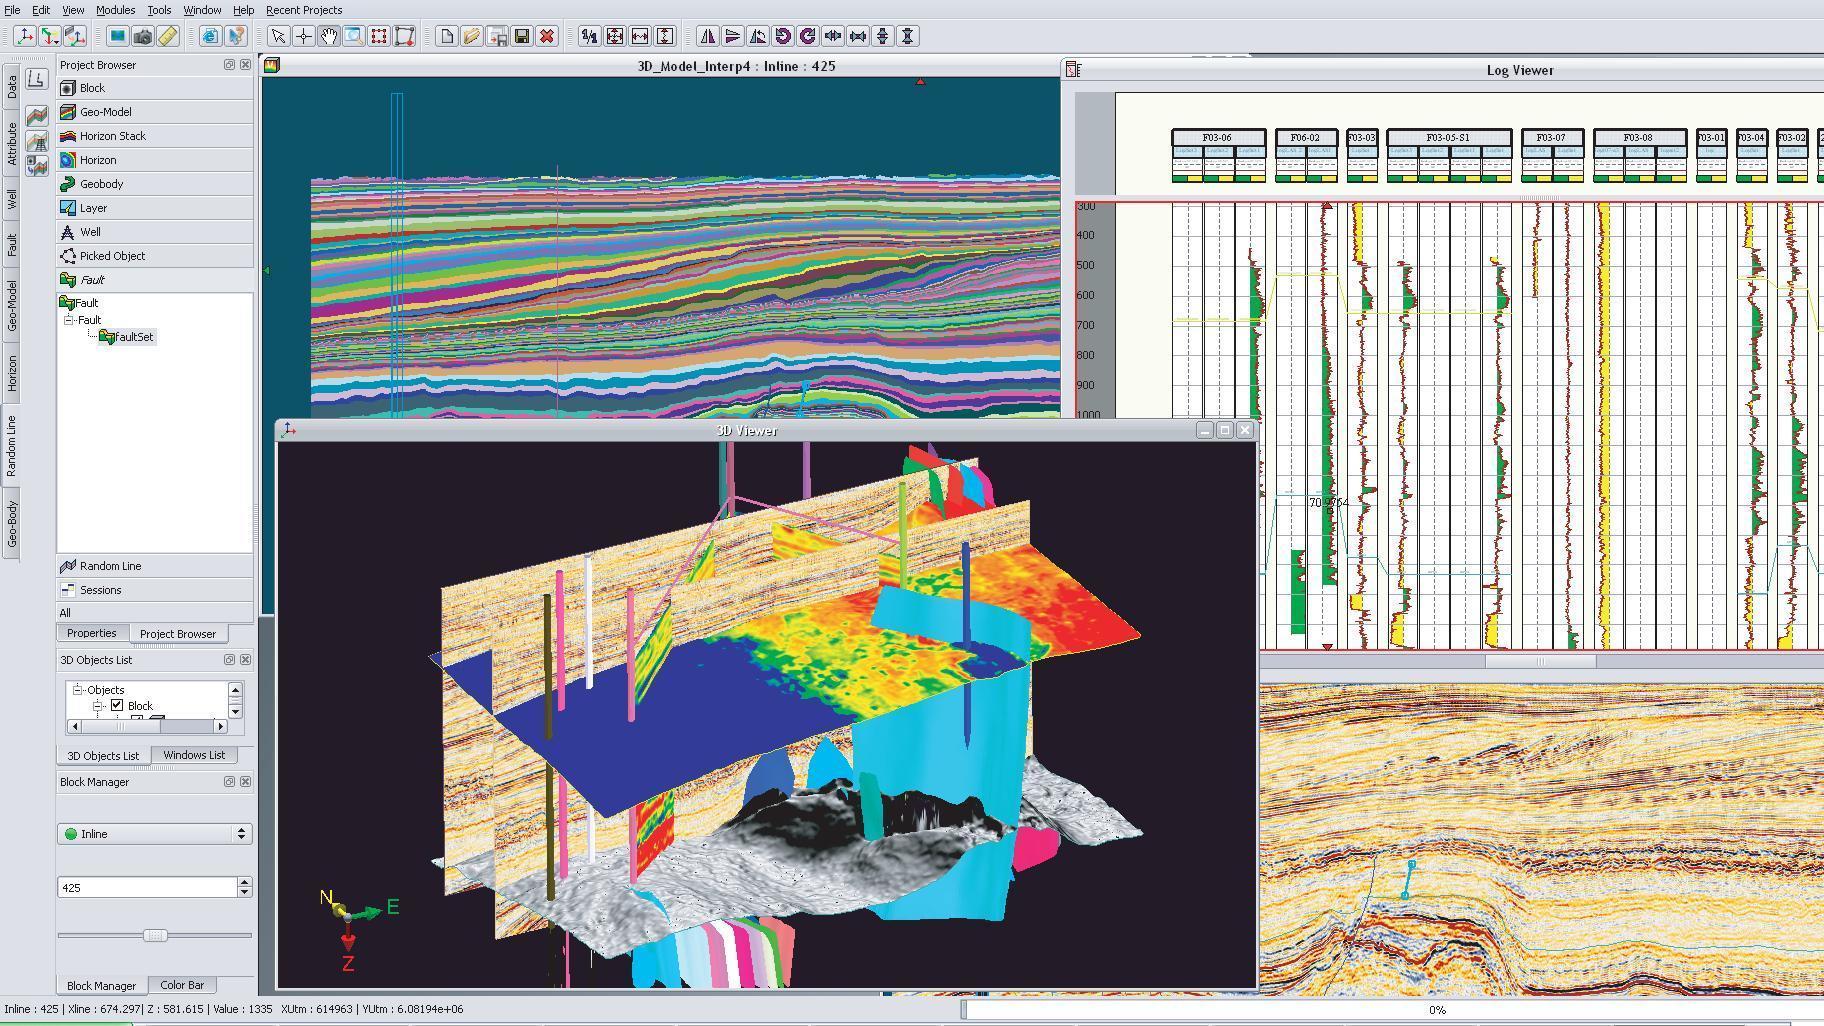Click the rotate counterclockwise icon
The width and height of the screenshot is (1824, 1026).
783,36
